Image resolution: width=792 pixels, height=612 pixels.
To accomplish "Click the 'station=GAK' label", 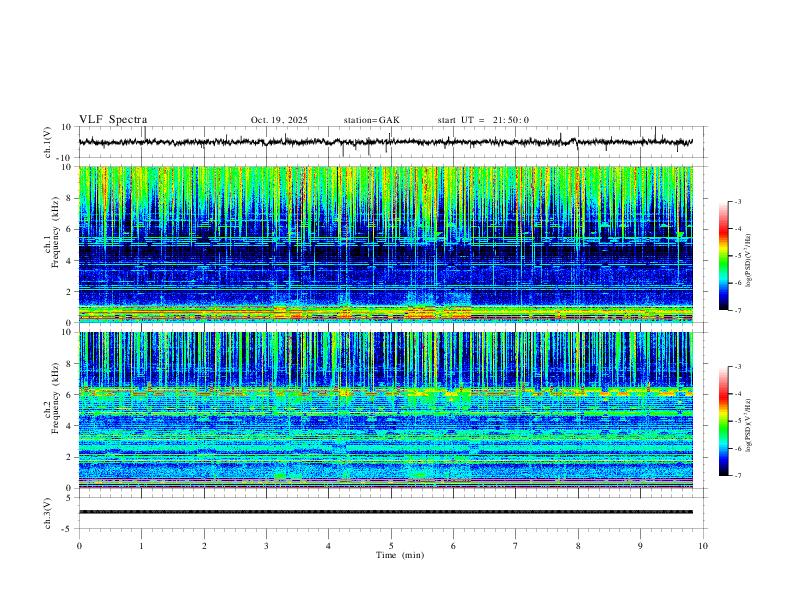I will 371,120.
